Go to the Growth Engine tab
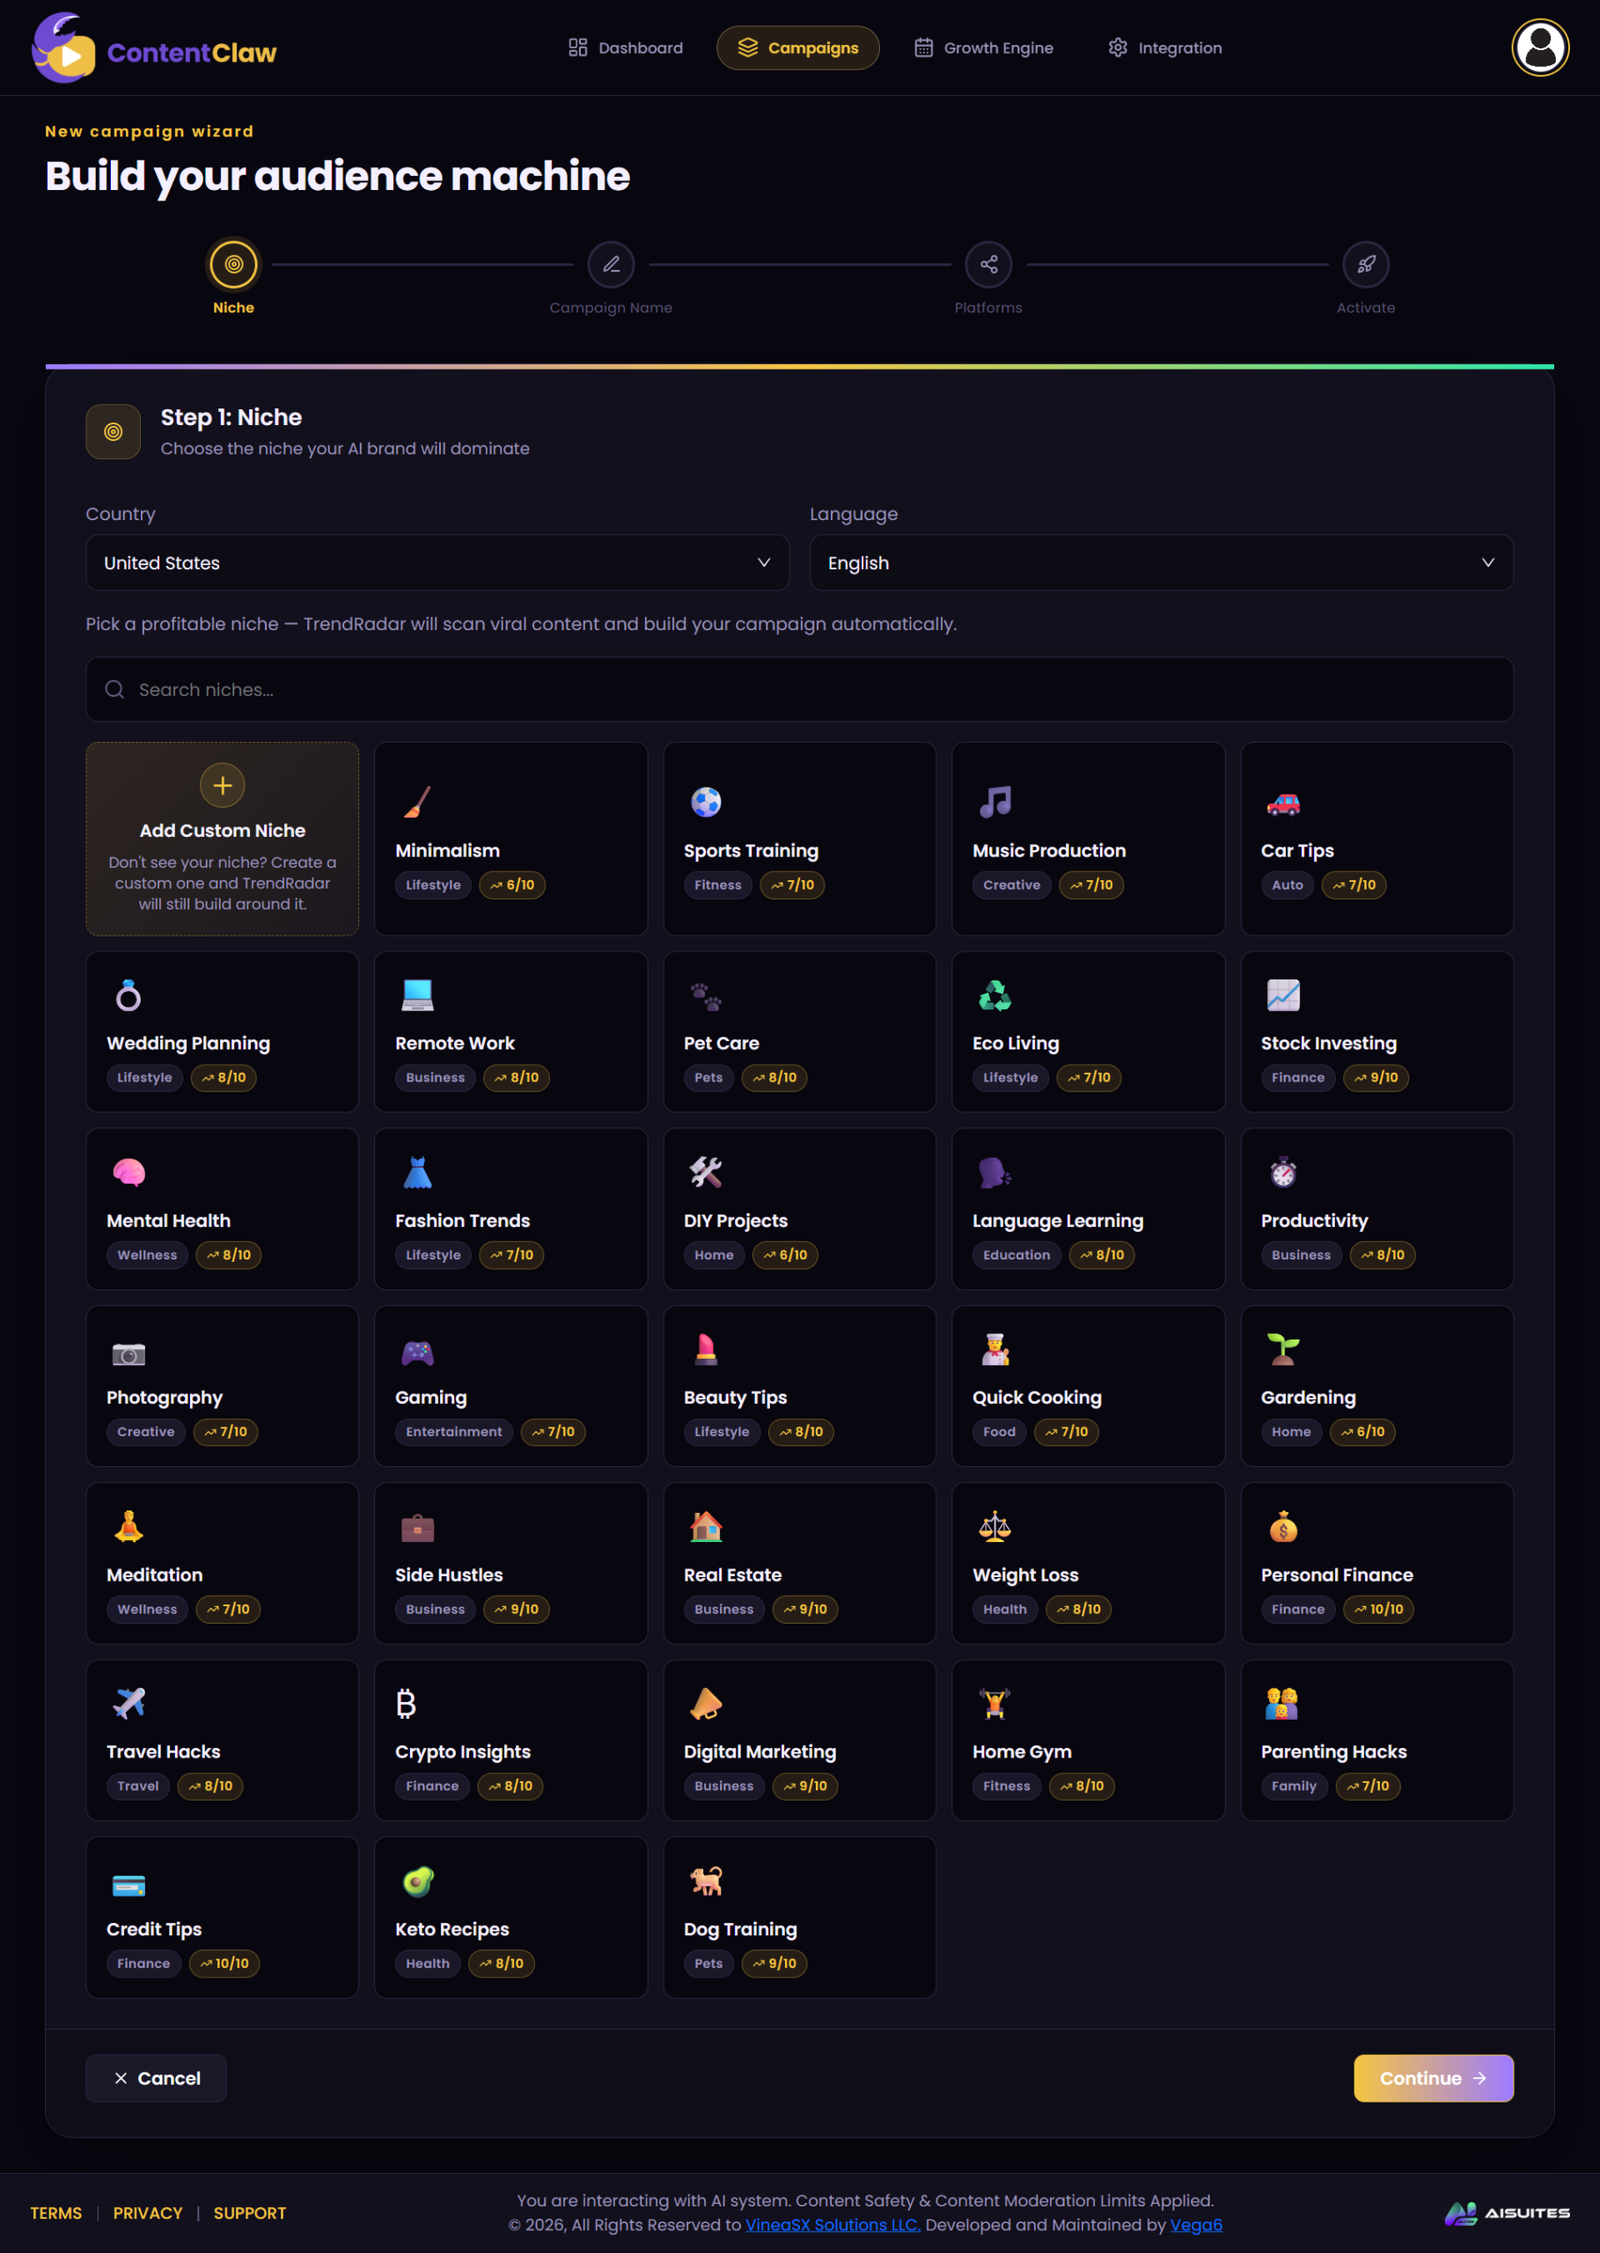Screen dimensions: 1600x2253 coord(983,48)
